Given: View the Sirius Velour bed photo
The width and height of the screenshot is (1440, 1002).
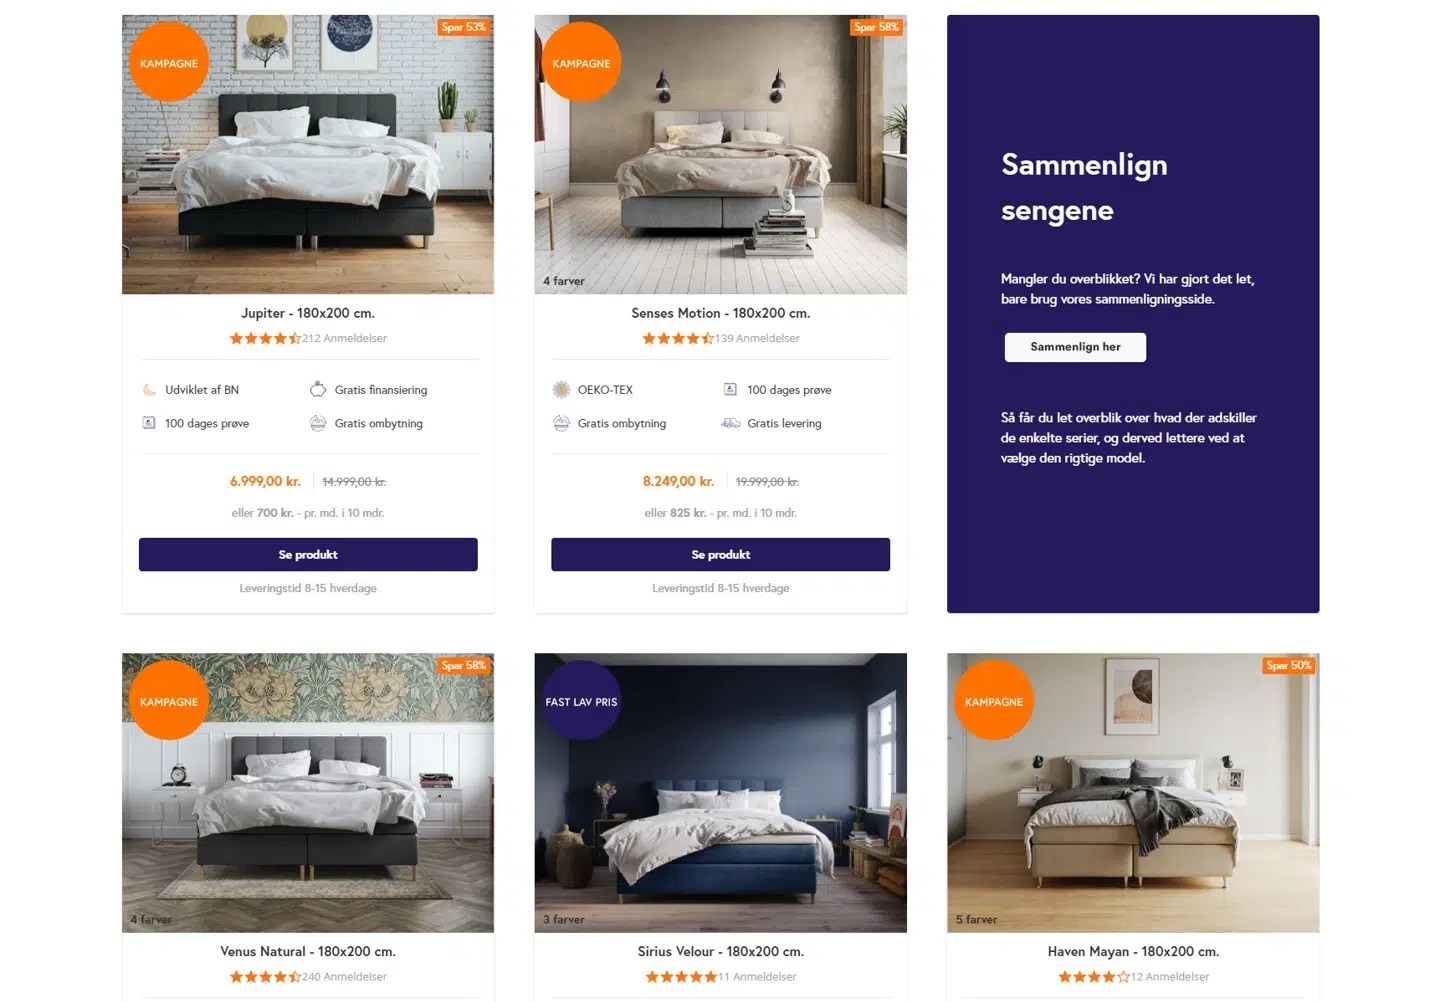Looking at the screenshot, I should pyautogui.click(x=720, y=793).
